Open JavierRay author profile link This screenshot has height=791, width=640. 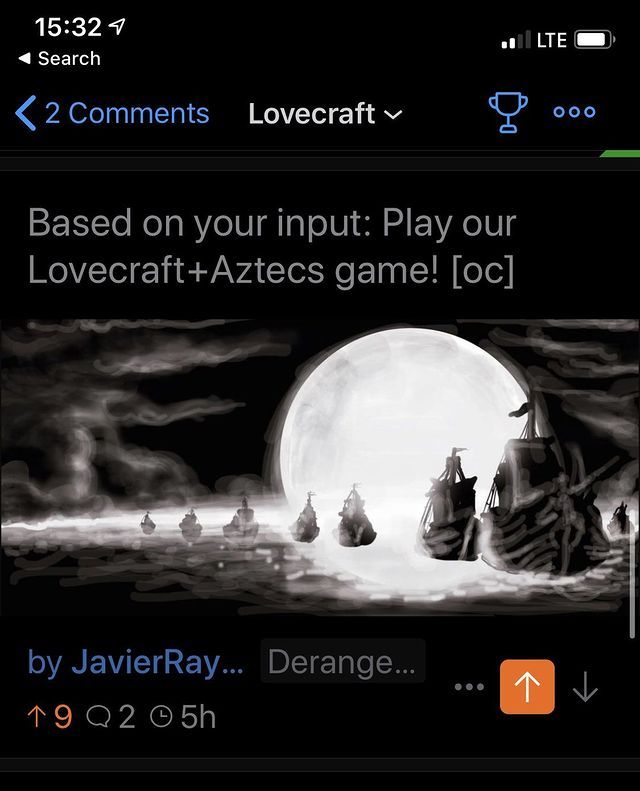136,662
